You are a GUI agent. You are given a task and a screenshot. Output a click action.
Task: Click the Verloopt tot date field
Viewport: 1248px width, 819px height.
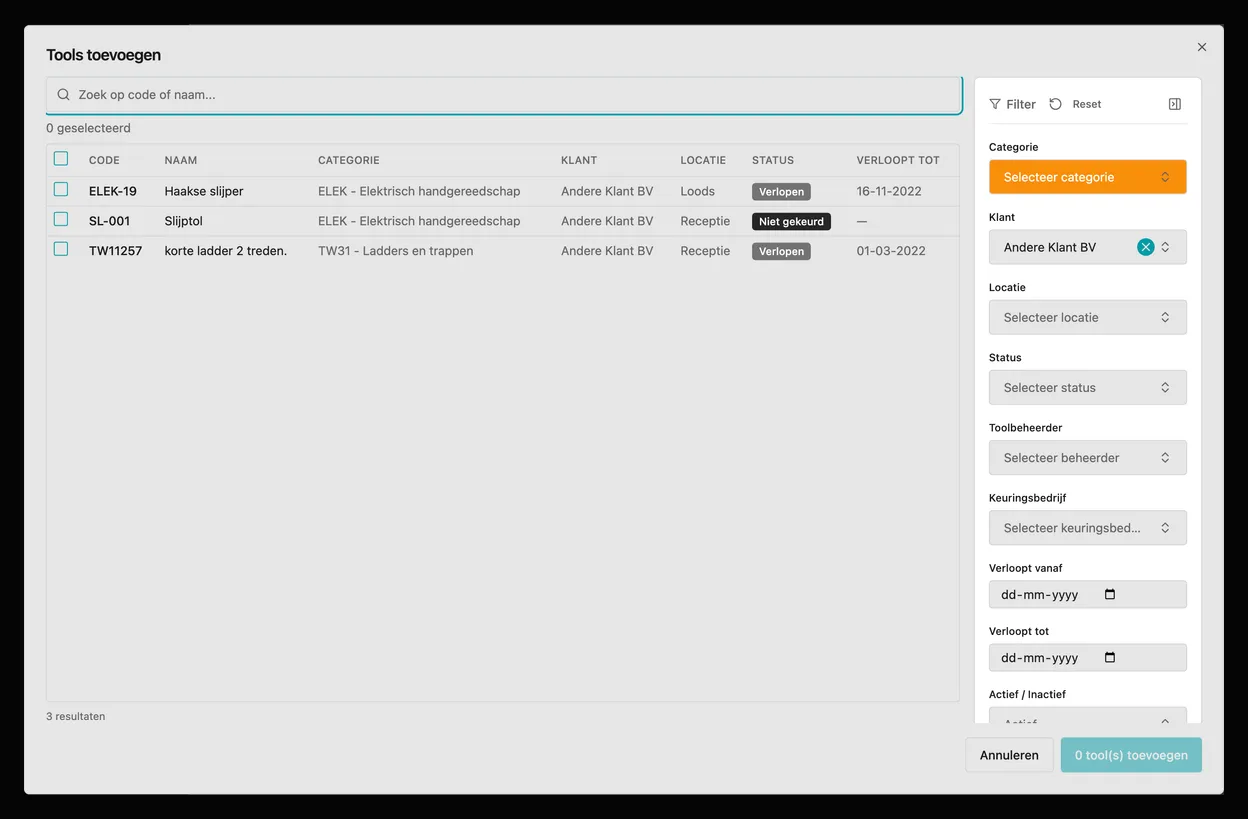1088,657
